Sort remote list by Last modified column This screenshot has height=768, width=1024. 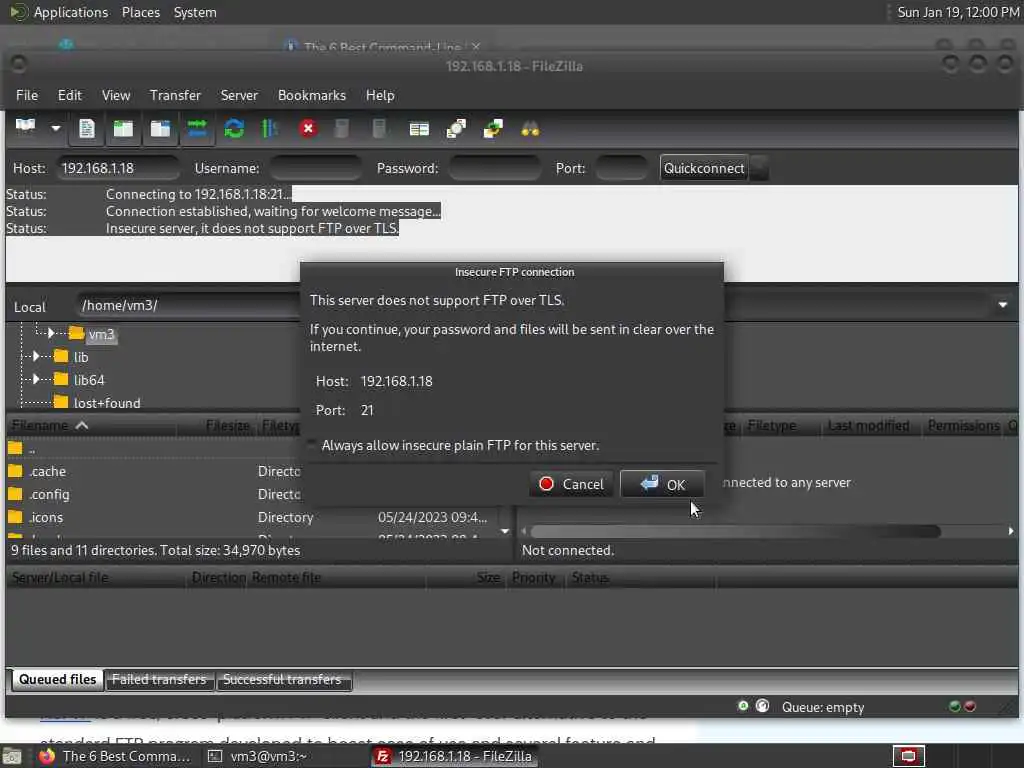point(869,426)
